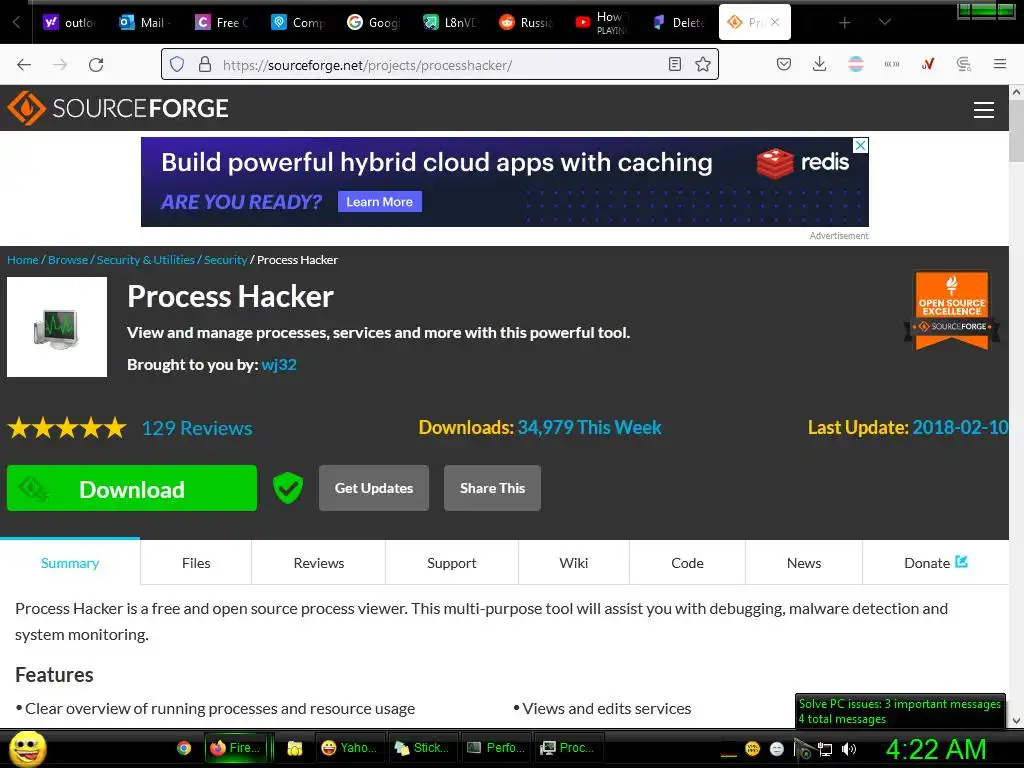
Task: Click the Process Hacker project icon thumbnail
Action: 57,327
